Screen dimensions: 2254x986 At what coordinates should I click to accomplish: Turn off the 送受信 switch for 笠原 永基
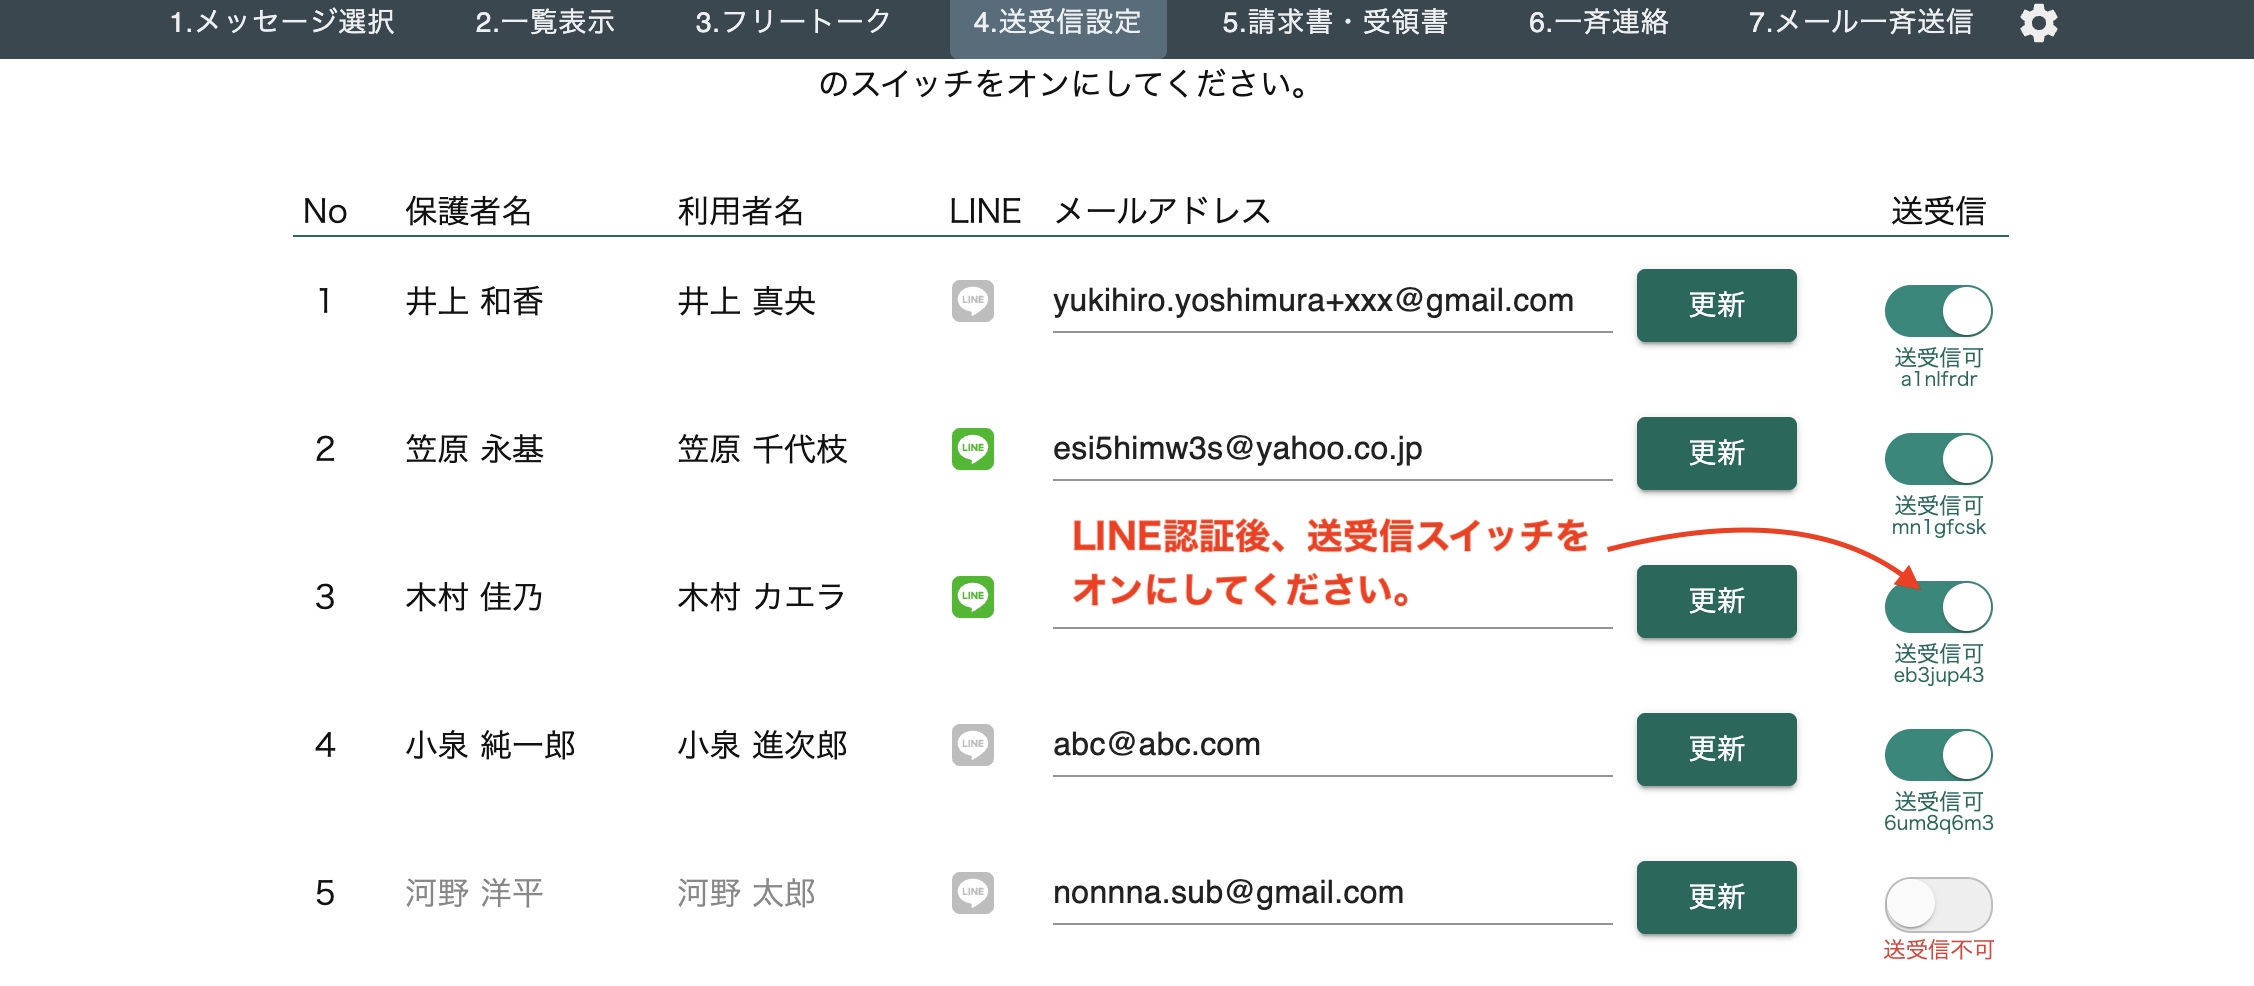click(1938, 459)
